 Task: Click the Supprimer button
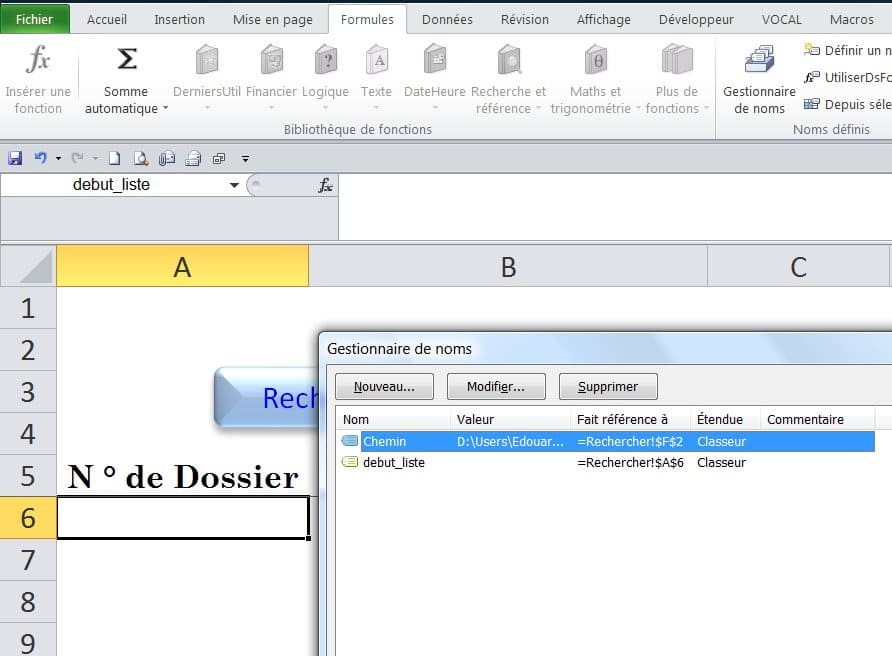[608, 387]
